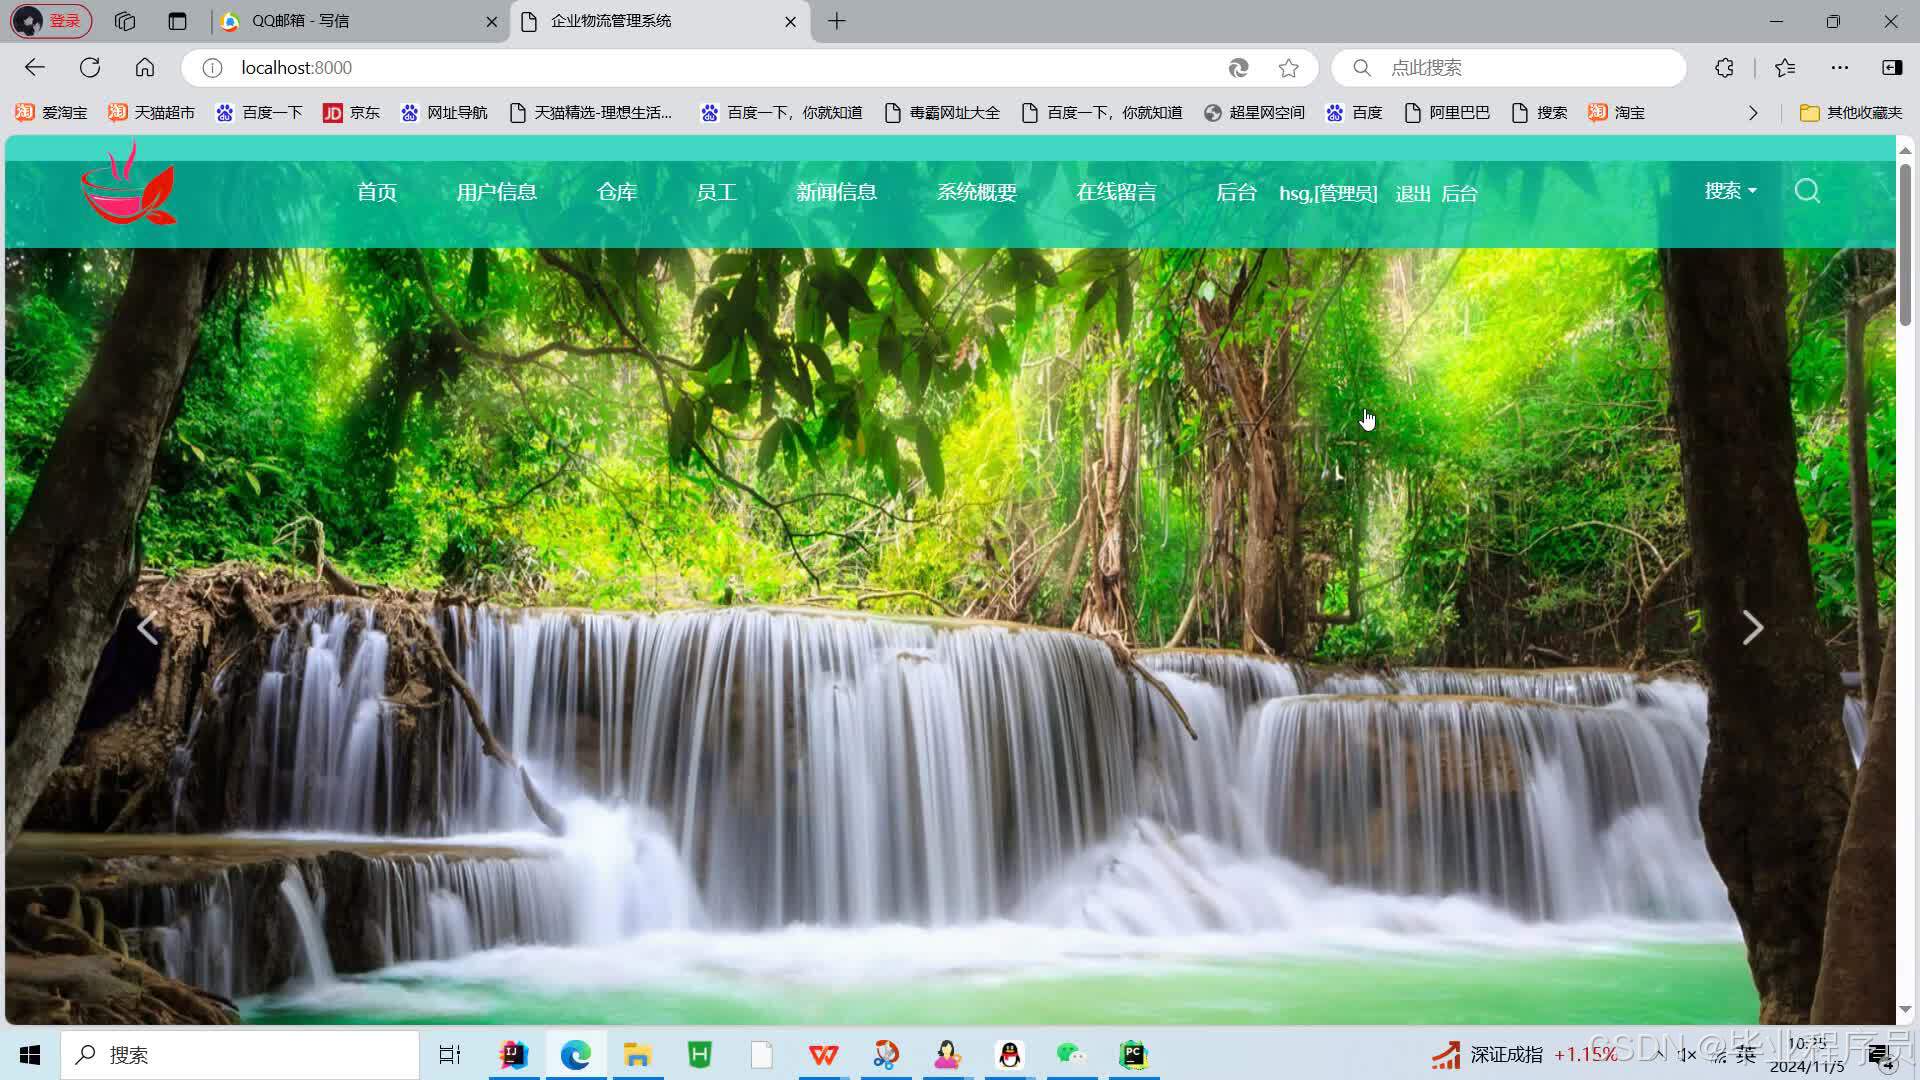Add page to favorites with star icon
Screen dimensions: 1920x1080
click(1289, 68)
